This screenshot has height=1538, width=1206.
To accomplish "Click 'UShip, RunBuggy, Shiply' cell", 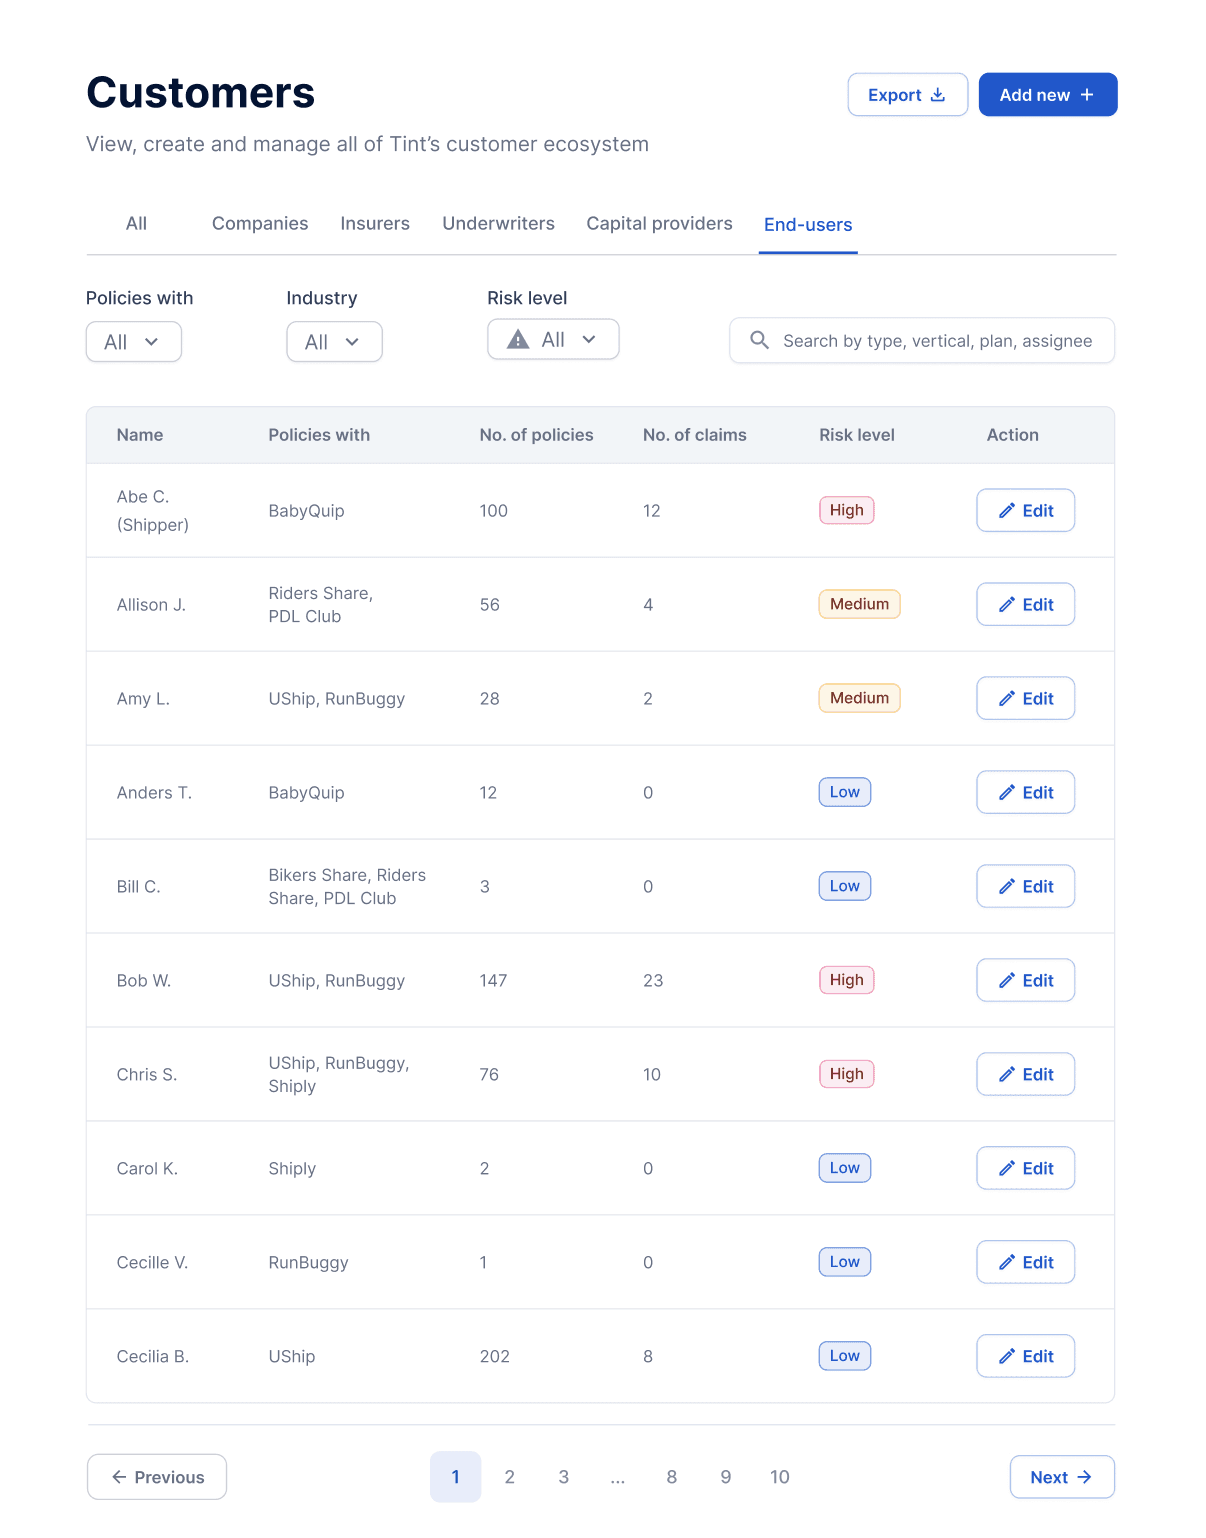I will pyautogui.click(x=339, y=1075).
